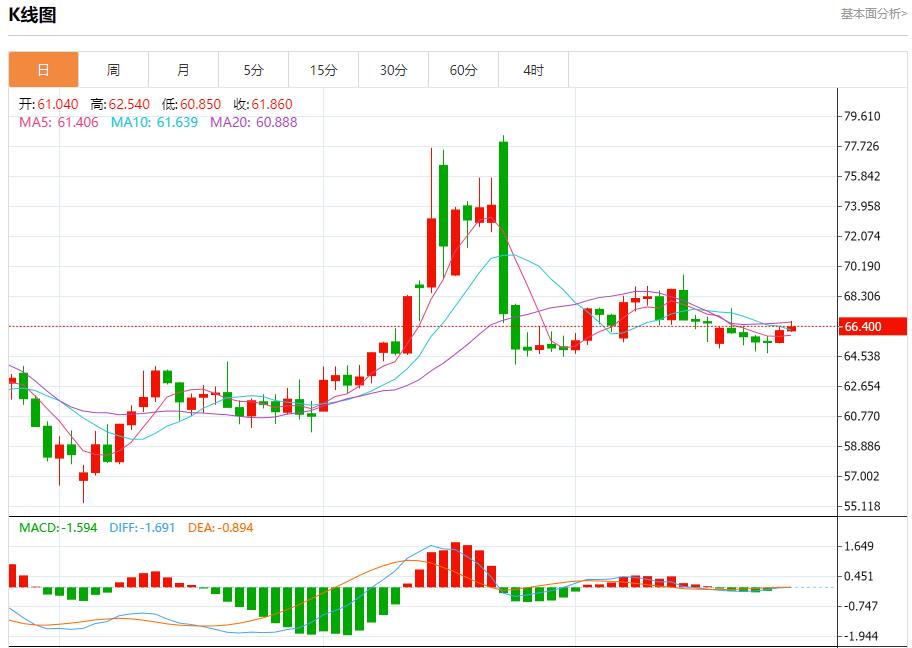Click the K线图 chart title
The width and height of the screenshot is (912, 648).
pos(33,14)
